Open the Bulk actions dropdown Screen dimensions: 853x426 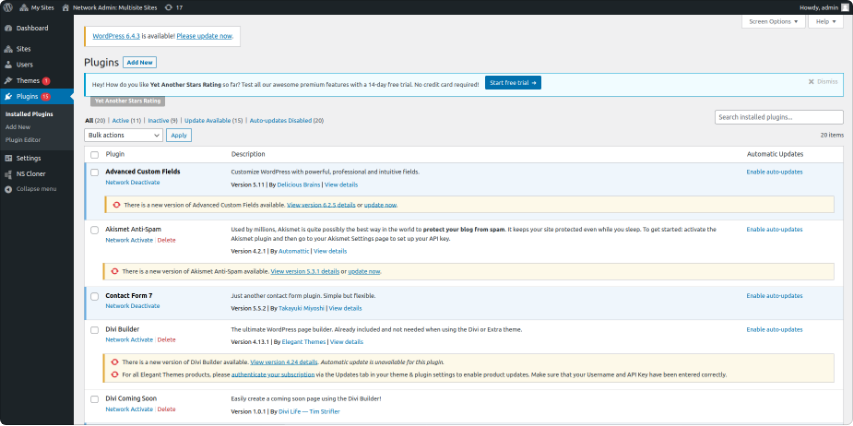pos(124,135)
